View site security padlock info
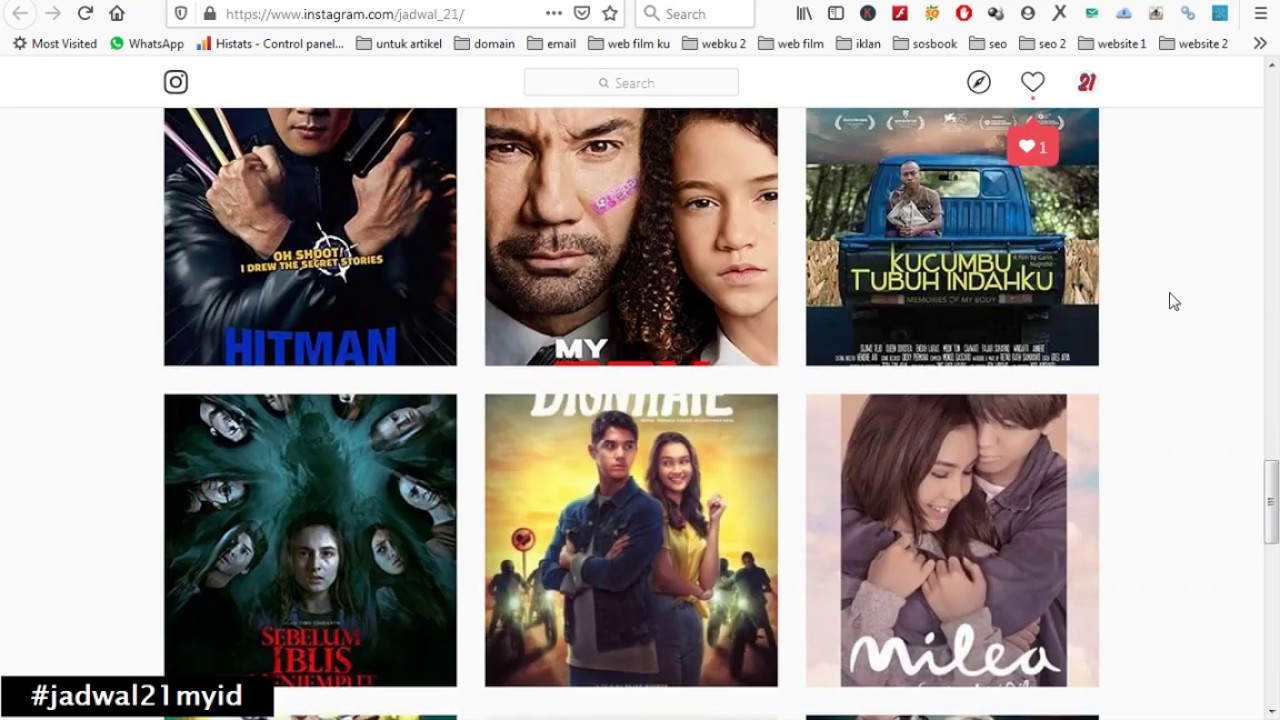Image resolution: width=1280 pixels, height=720 pixels. click(x=209, y=14)
